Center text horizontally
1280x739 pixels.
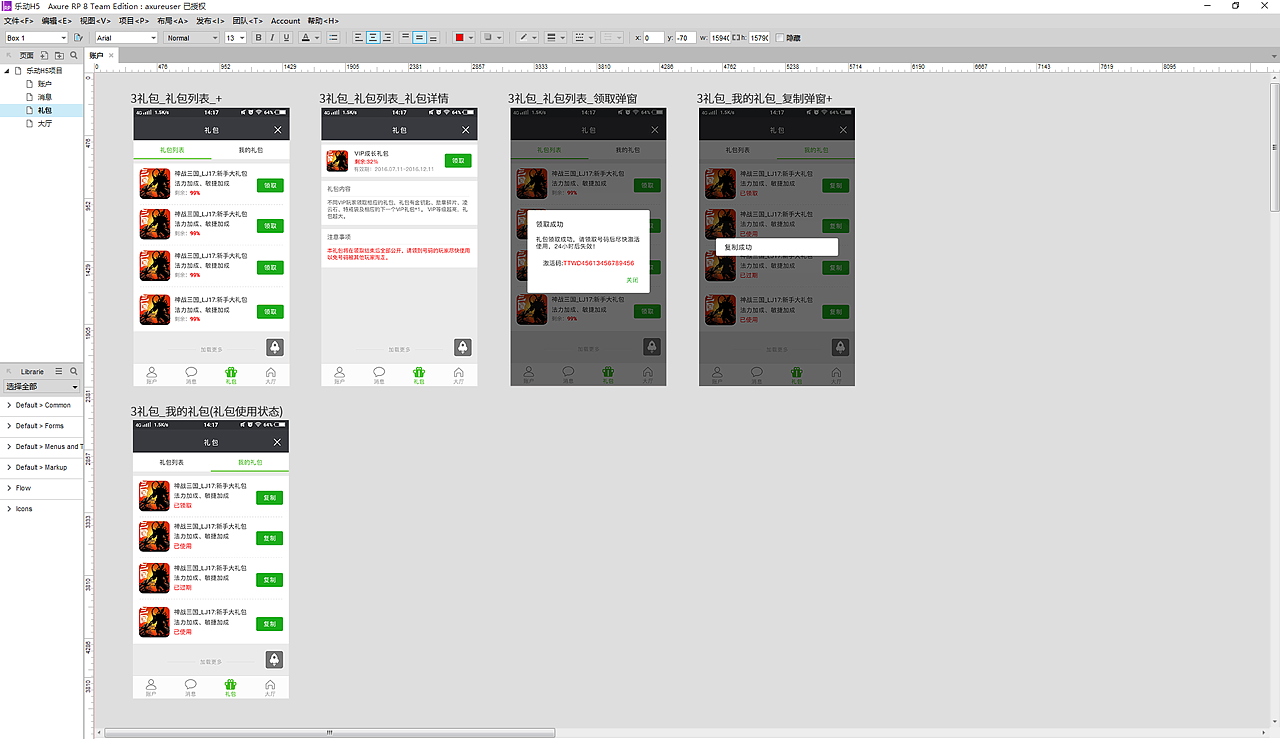pos(373,38)
